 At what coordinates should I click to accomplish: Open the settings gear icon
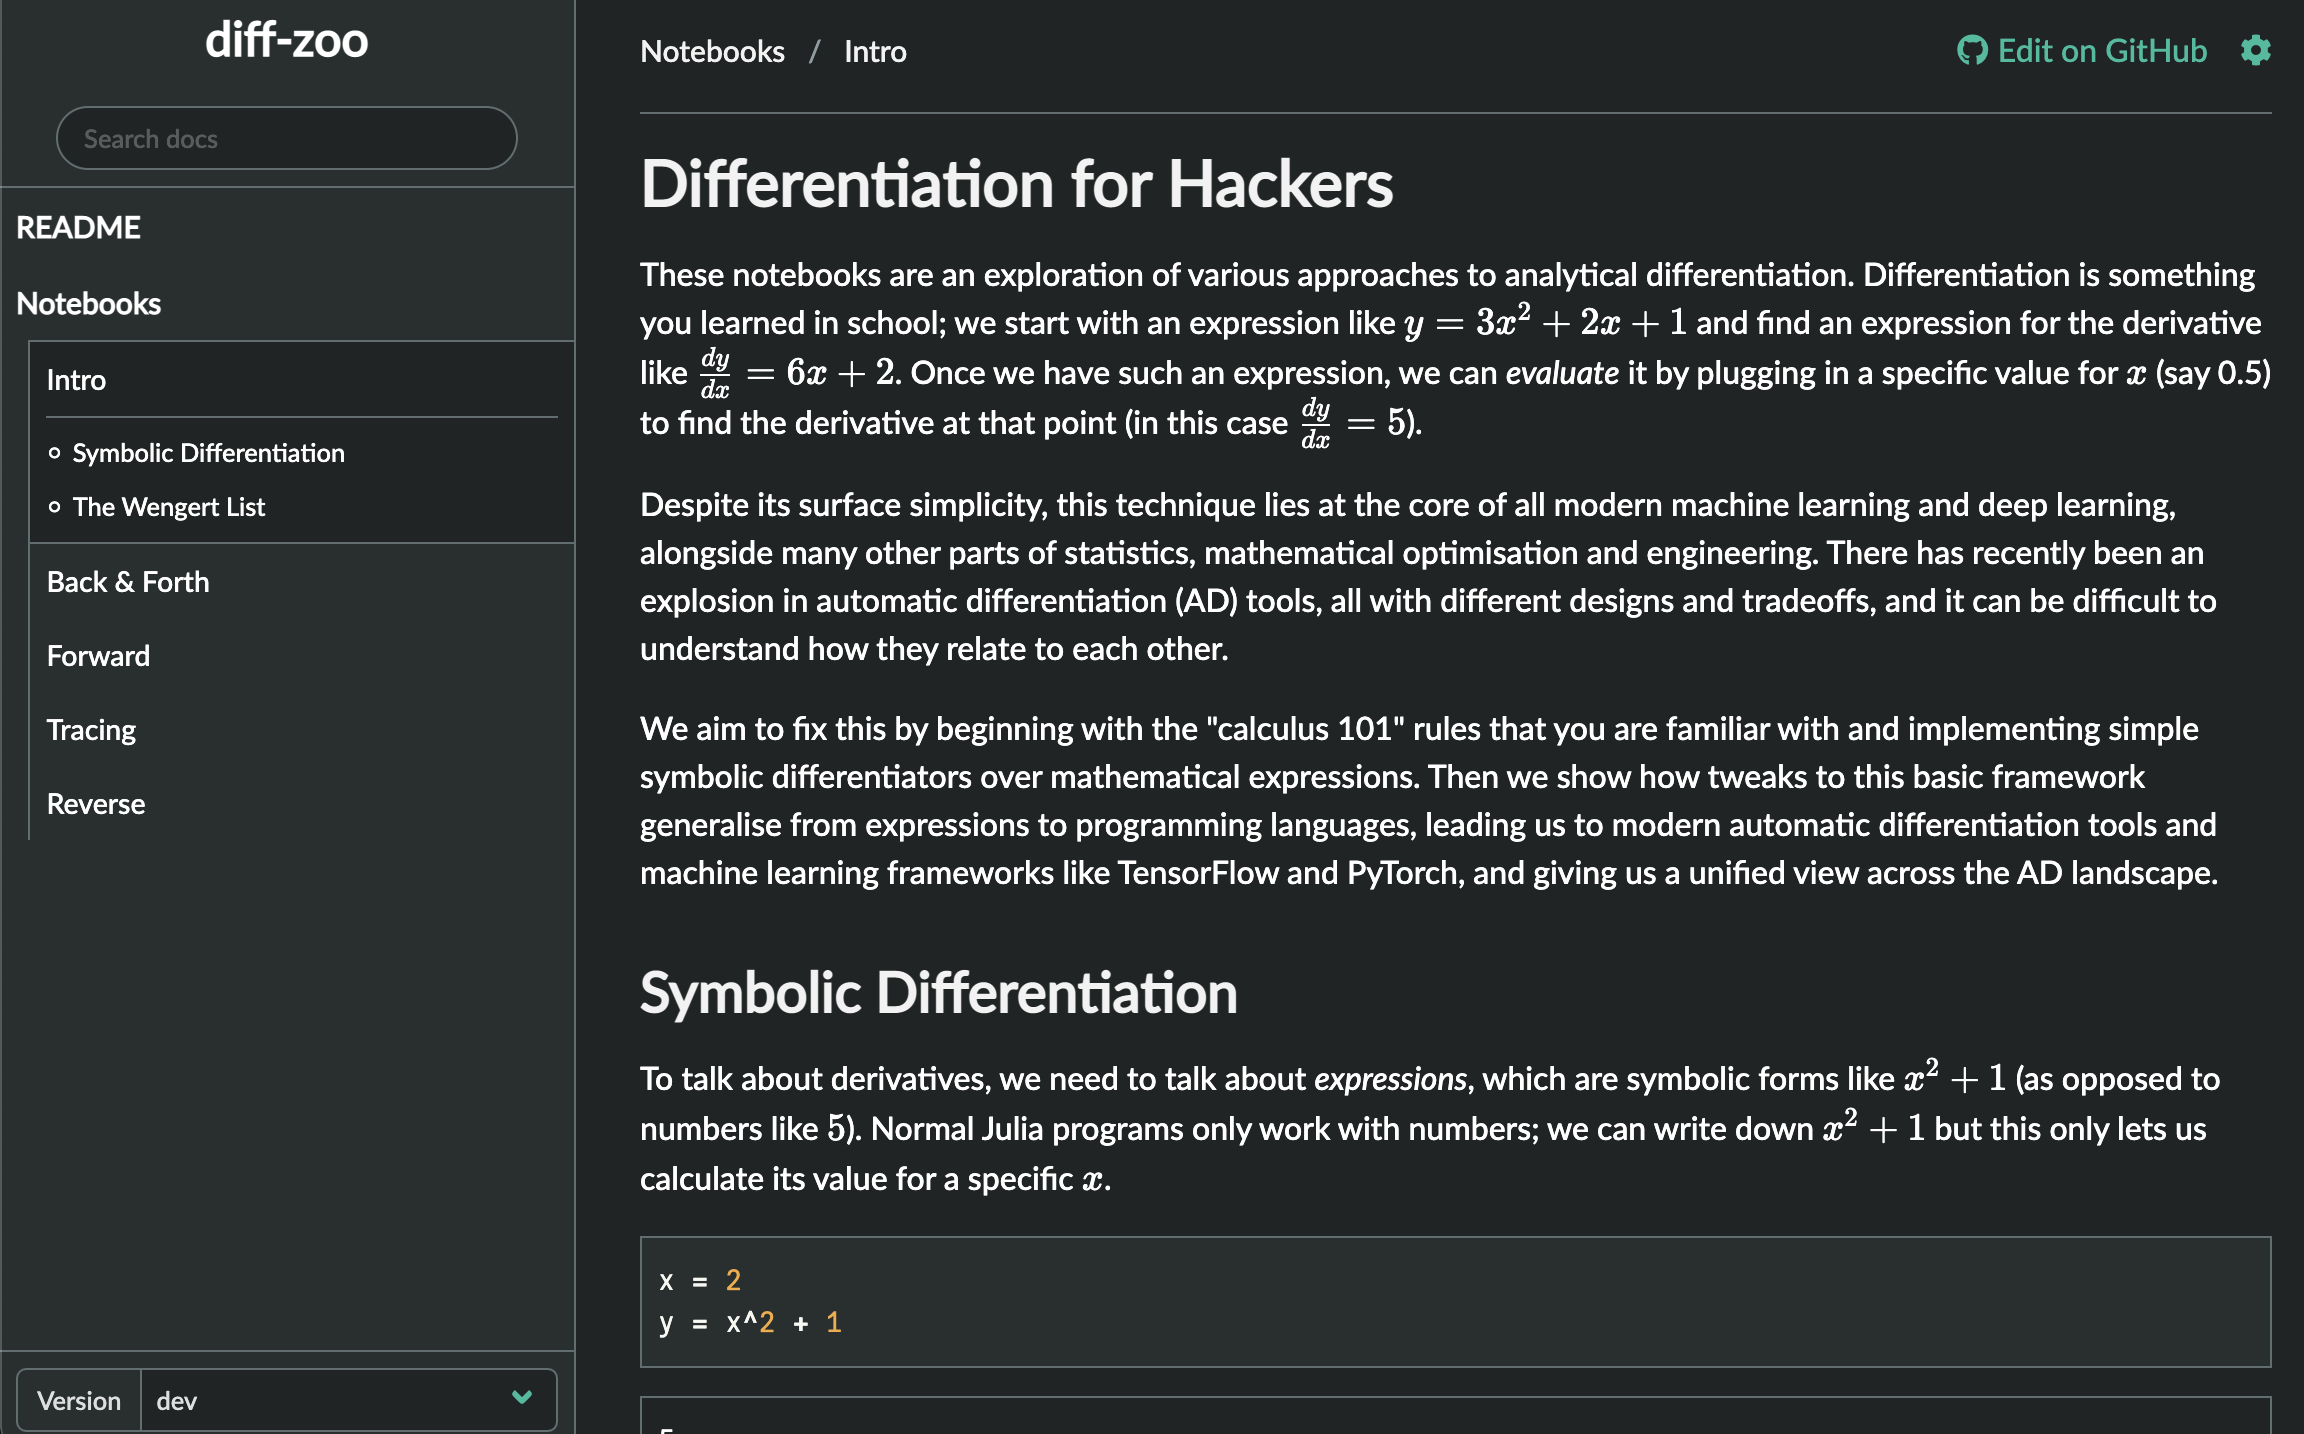point(2255,50)
